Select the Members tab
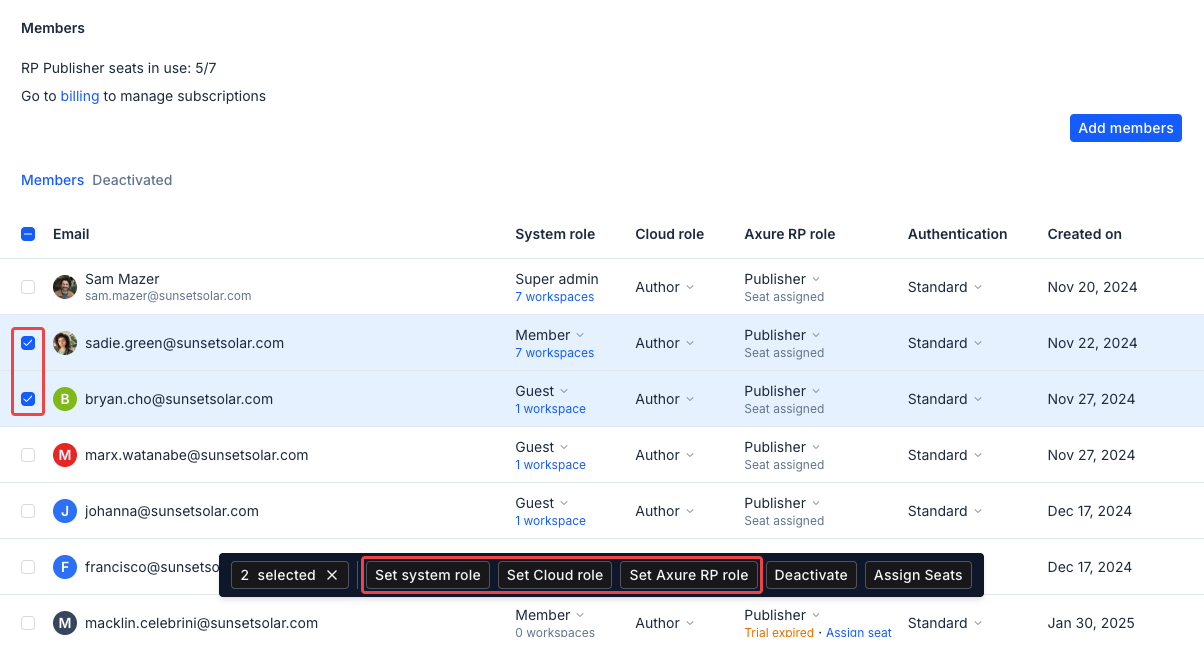This screenshot has height=649, width=1204. 52,180
